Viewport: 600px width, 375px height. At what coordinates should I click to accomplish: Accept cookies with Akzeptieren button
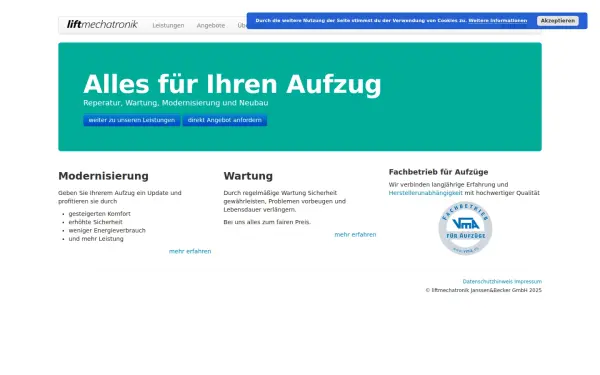(x=558, y=21)
